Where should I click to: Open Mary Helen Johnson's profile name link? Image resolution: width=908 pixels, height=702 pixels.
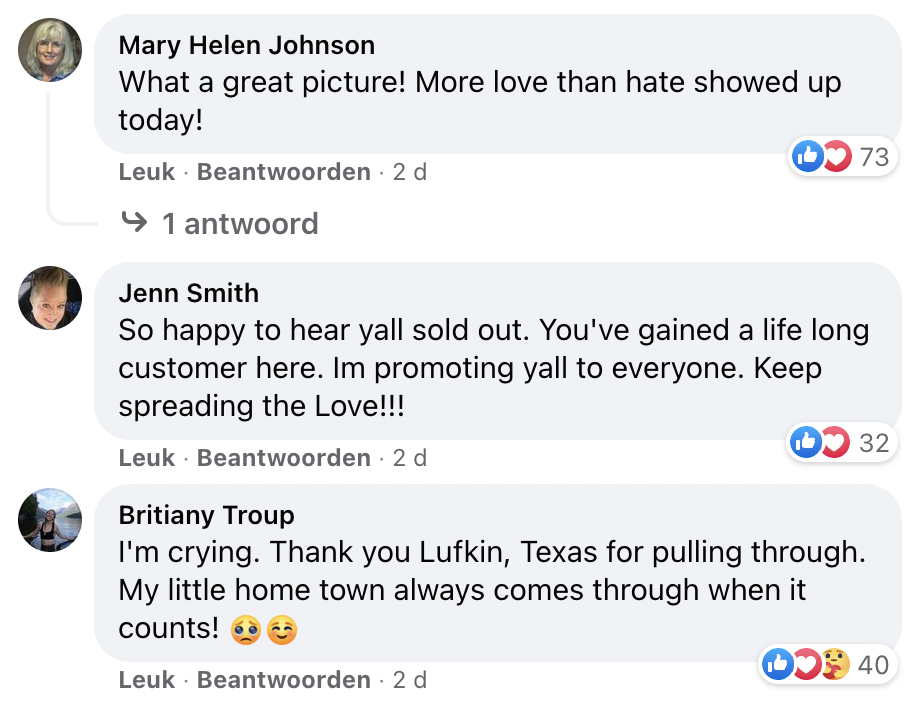247,45
